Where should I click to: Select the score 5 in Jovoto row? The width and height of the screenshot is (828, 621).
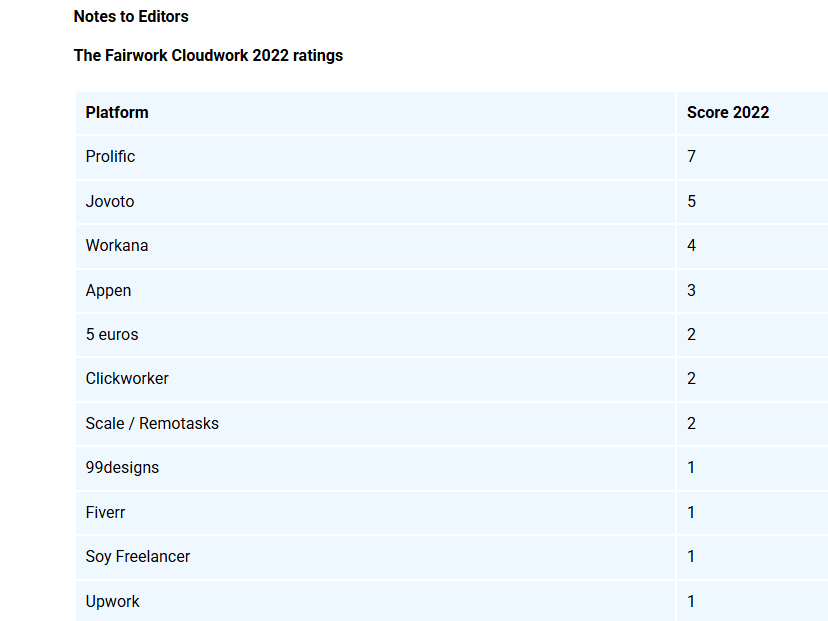coord(691,201)
